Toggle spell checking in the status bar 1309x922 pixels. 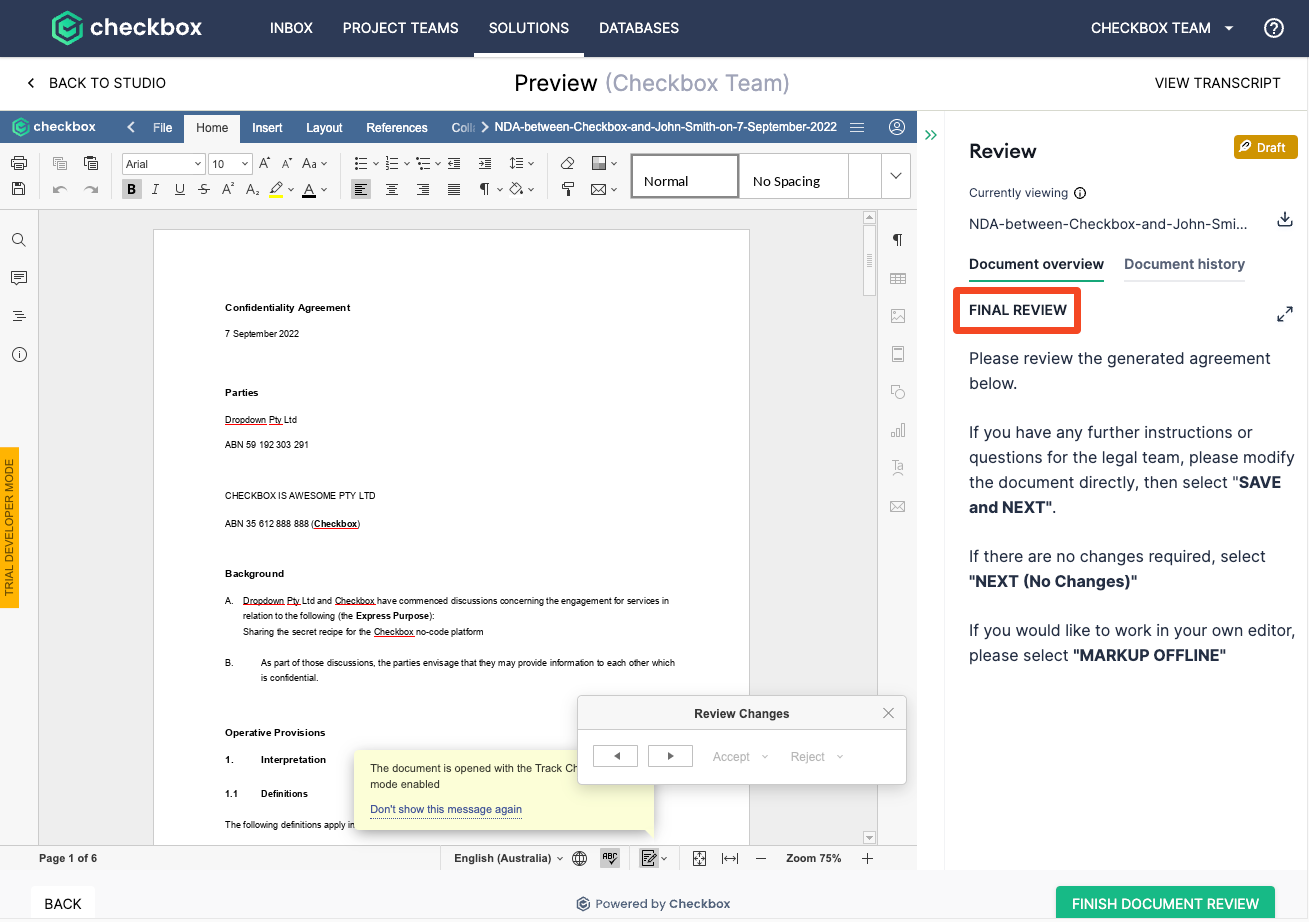610,858
